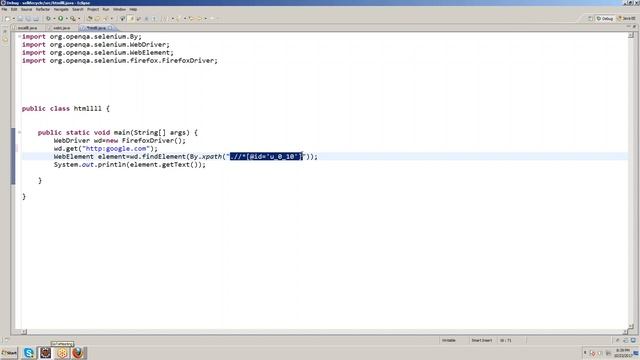Click the fast view icon at bottom-left
The width and height of the screenshot is (640, 360).
tap(6, 340)
